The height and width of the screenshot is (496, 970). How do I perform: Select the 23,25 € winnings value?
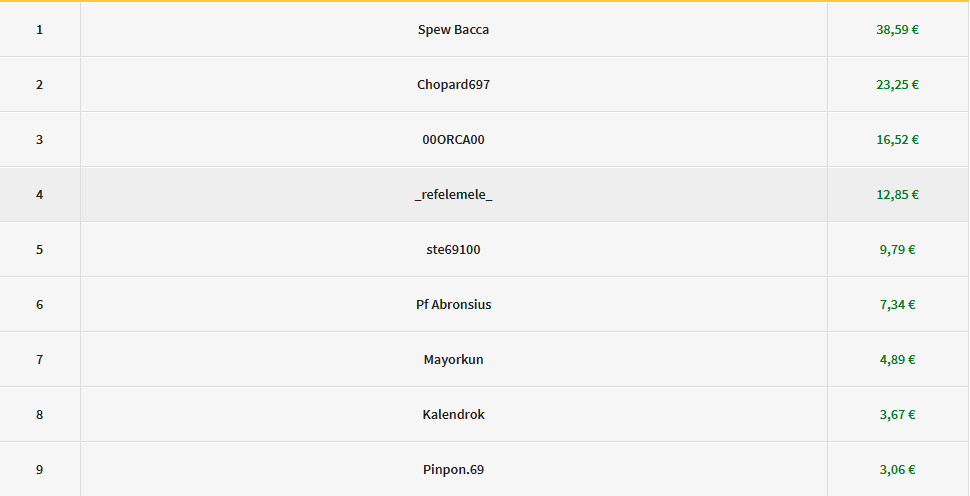(897, 85)
